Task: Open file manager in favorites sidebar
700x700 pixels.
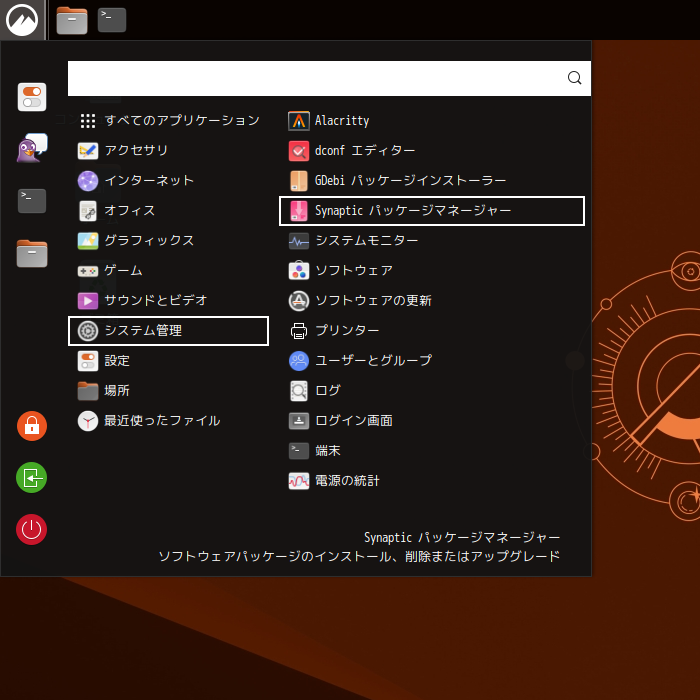Action: point(32,254)
